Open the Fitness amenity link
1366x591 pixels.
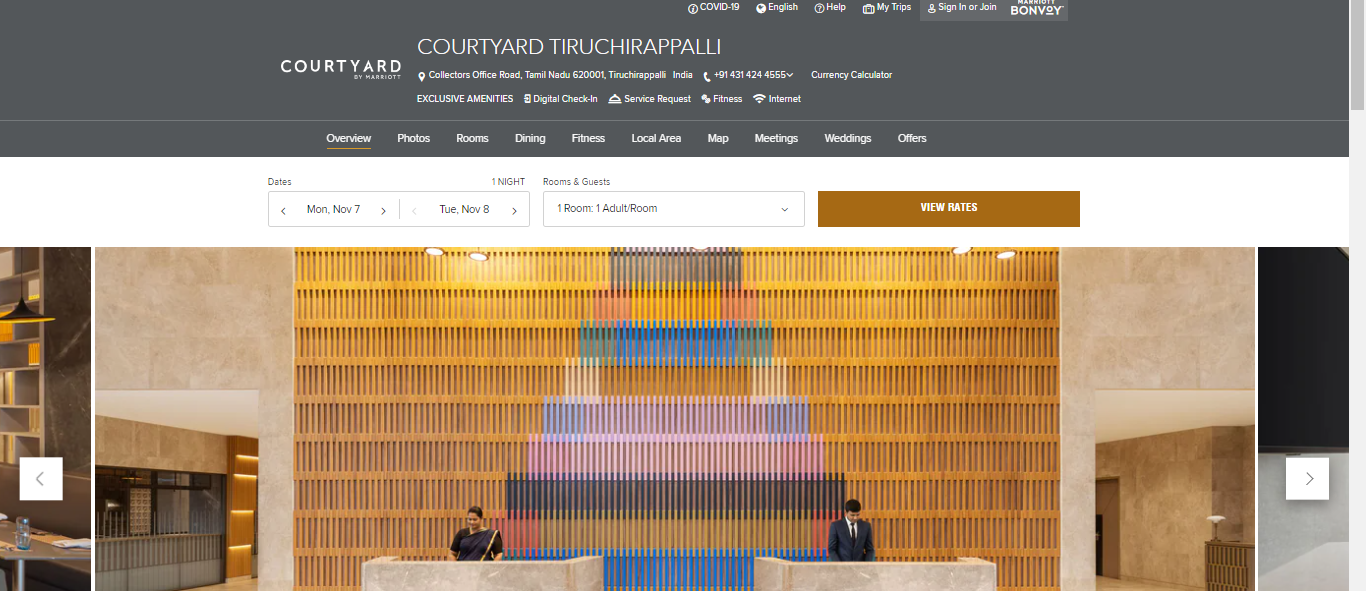coord(728,99)
